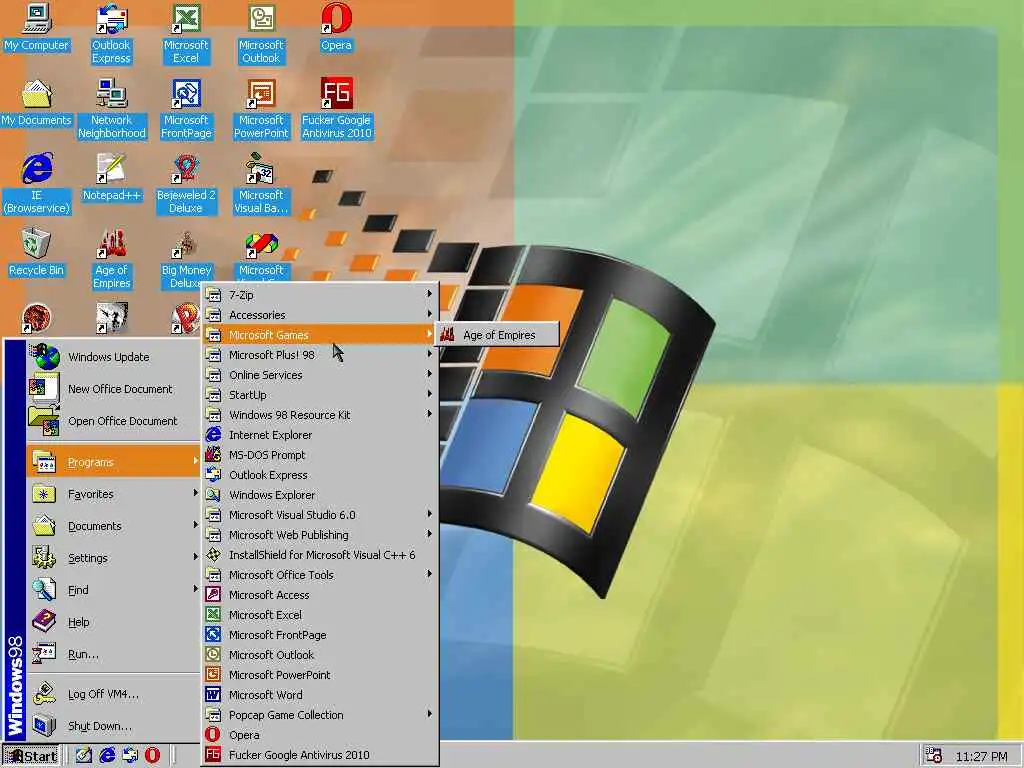Choose New Office Document
This screenshot has width=1024, height=768.
pos(114,389)
